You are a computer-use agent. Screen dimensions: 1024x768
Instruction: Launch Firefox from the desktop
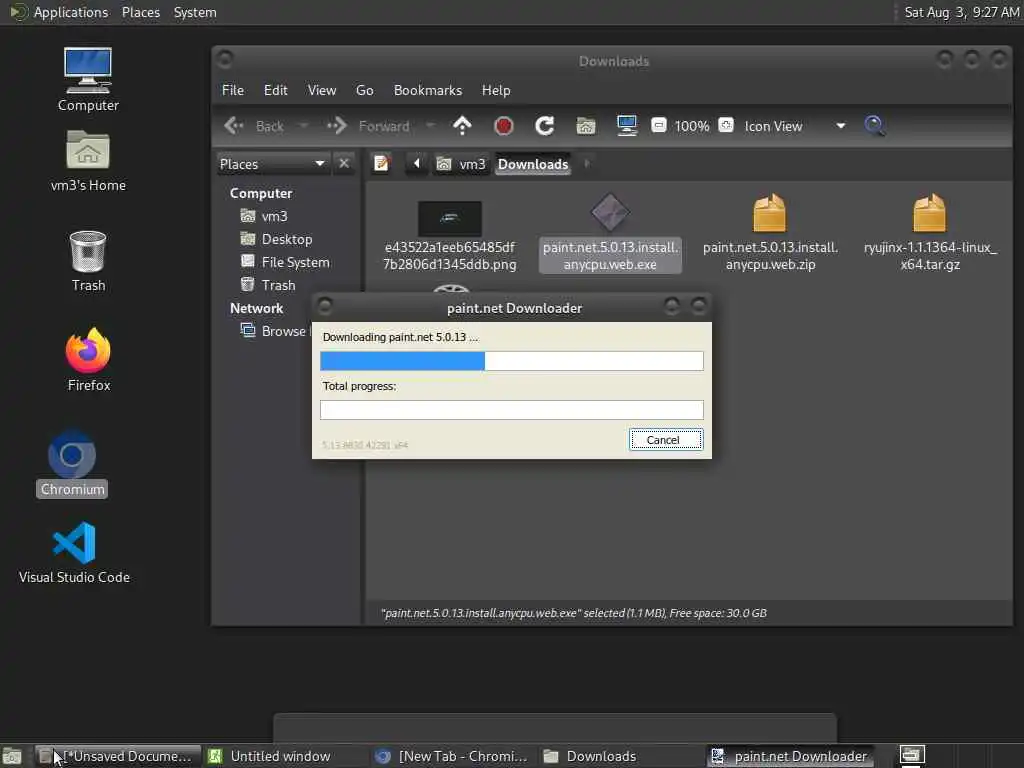click(88, 359)
